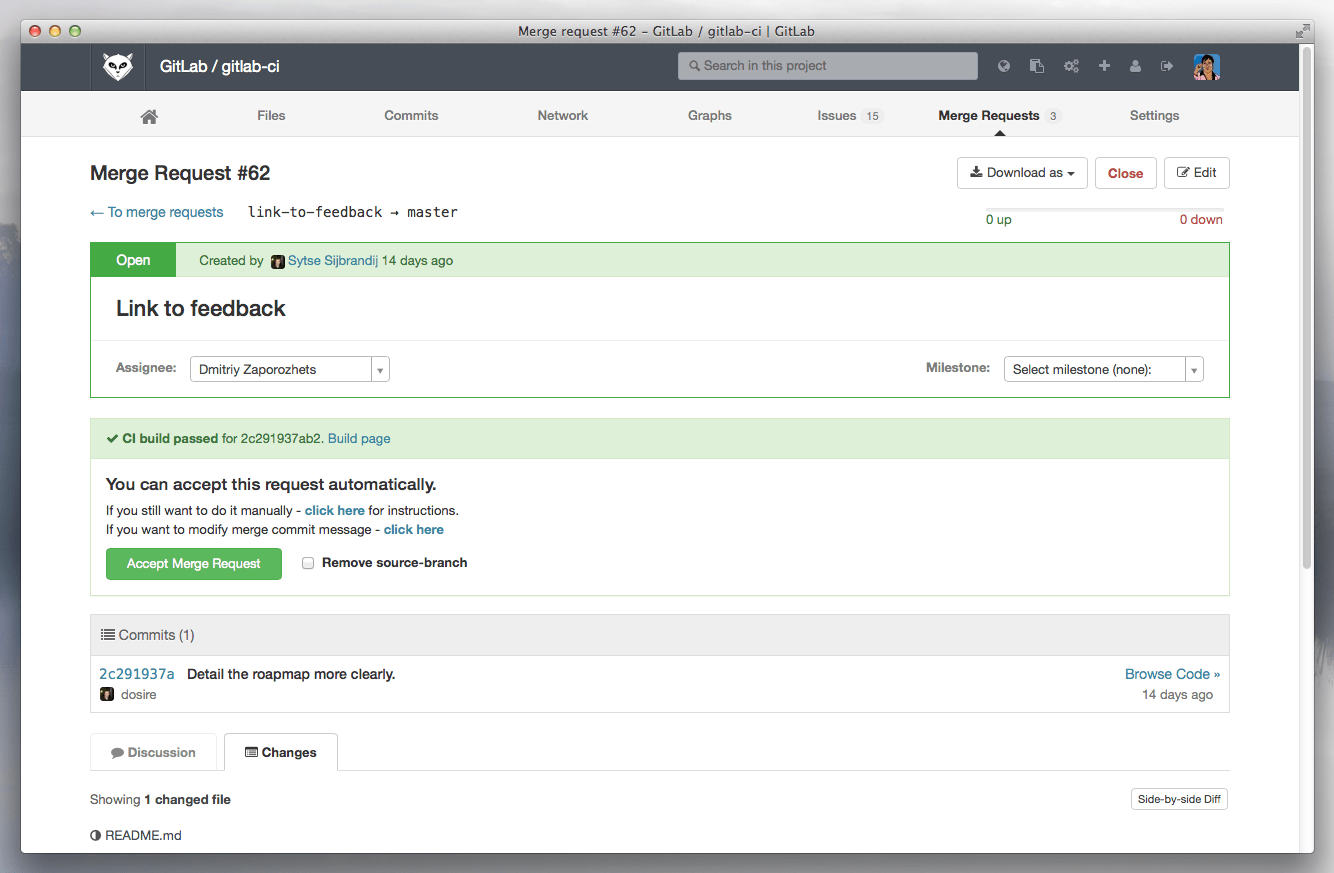Viewport: 1334px width, 873px height.
Task: Click the Side-by-side Diff button
Action: click(1179, 799)
